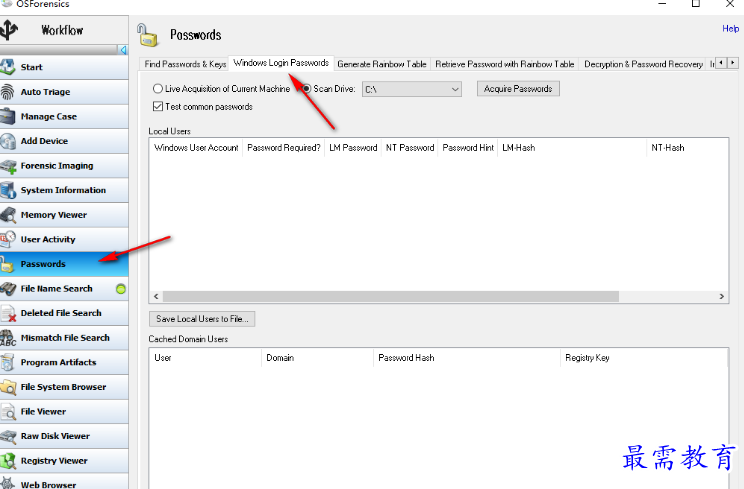Image resolution: width=744 pixels, height=489 pixels.
Task: Sort by Windows User Account column
Action: [x=196, y=148]
